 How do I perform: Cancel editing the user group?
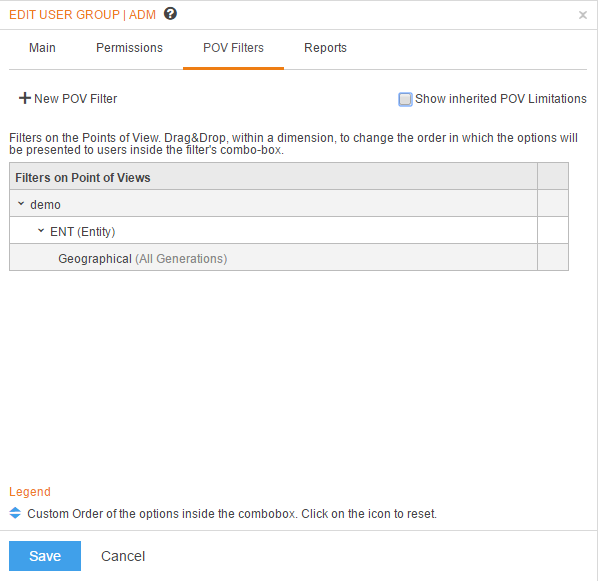[123, 556]
